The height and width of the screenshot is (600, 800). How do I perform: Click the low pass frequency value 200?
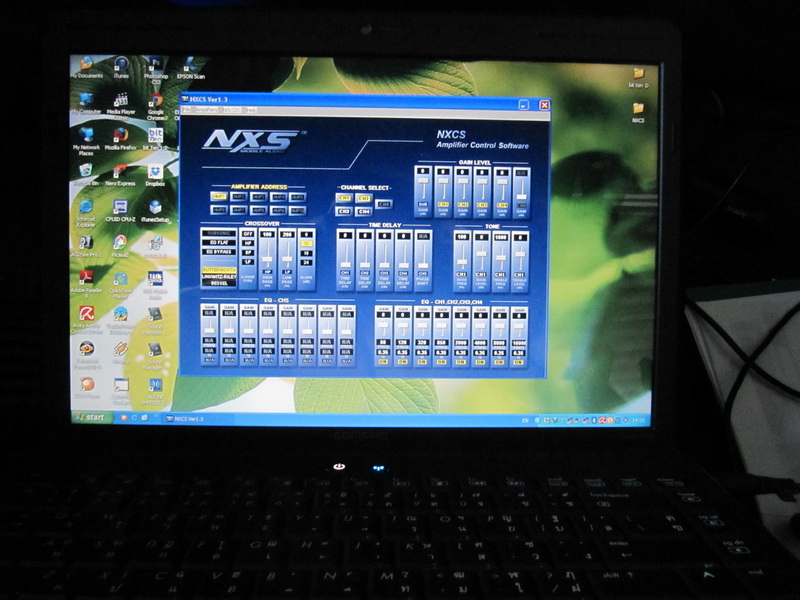pos(287,235)
